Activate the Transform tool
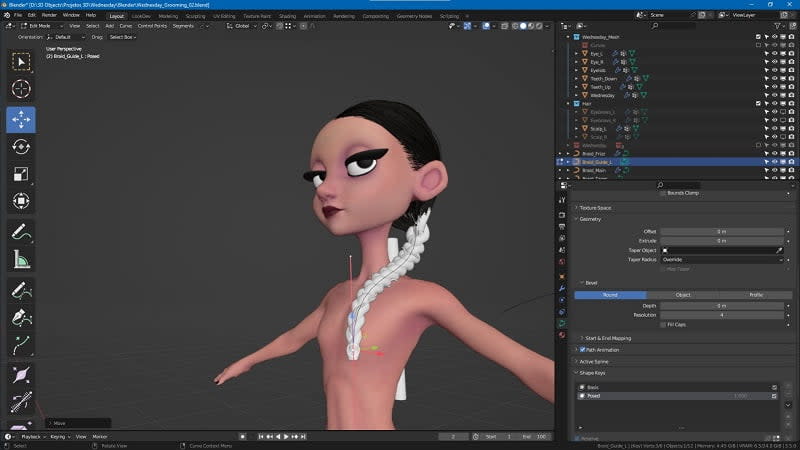 (21, 201)
